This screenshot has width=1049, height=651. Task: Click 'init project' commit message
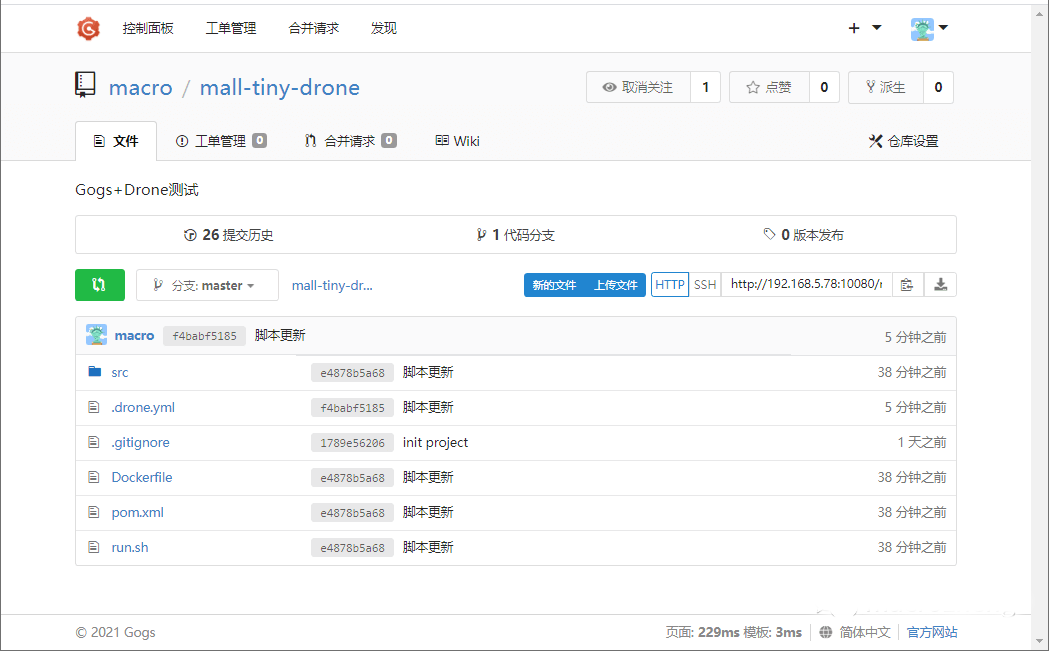tap(436, 442)
